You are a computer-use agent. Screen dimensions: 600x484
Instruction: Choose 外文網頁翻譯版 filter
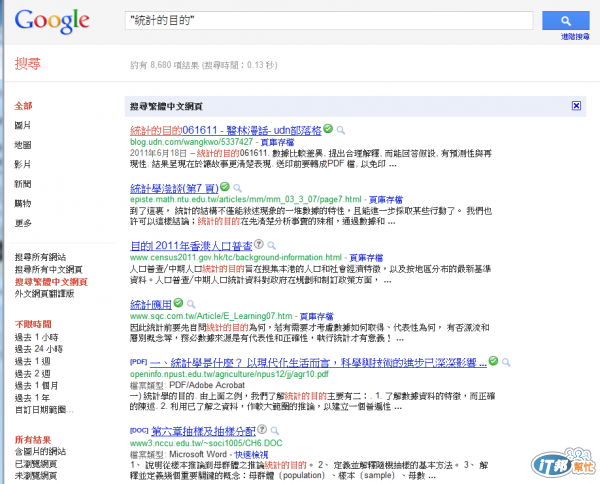[x=44, y=294]
